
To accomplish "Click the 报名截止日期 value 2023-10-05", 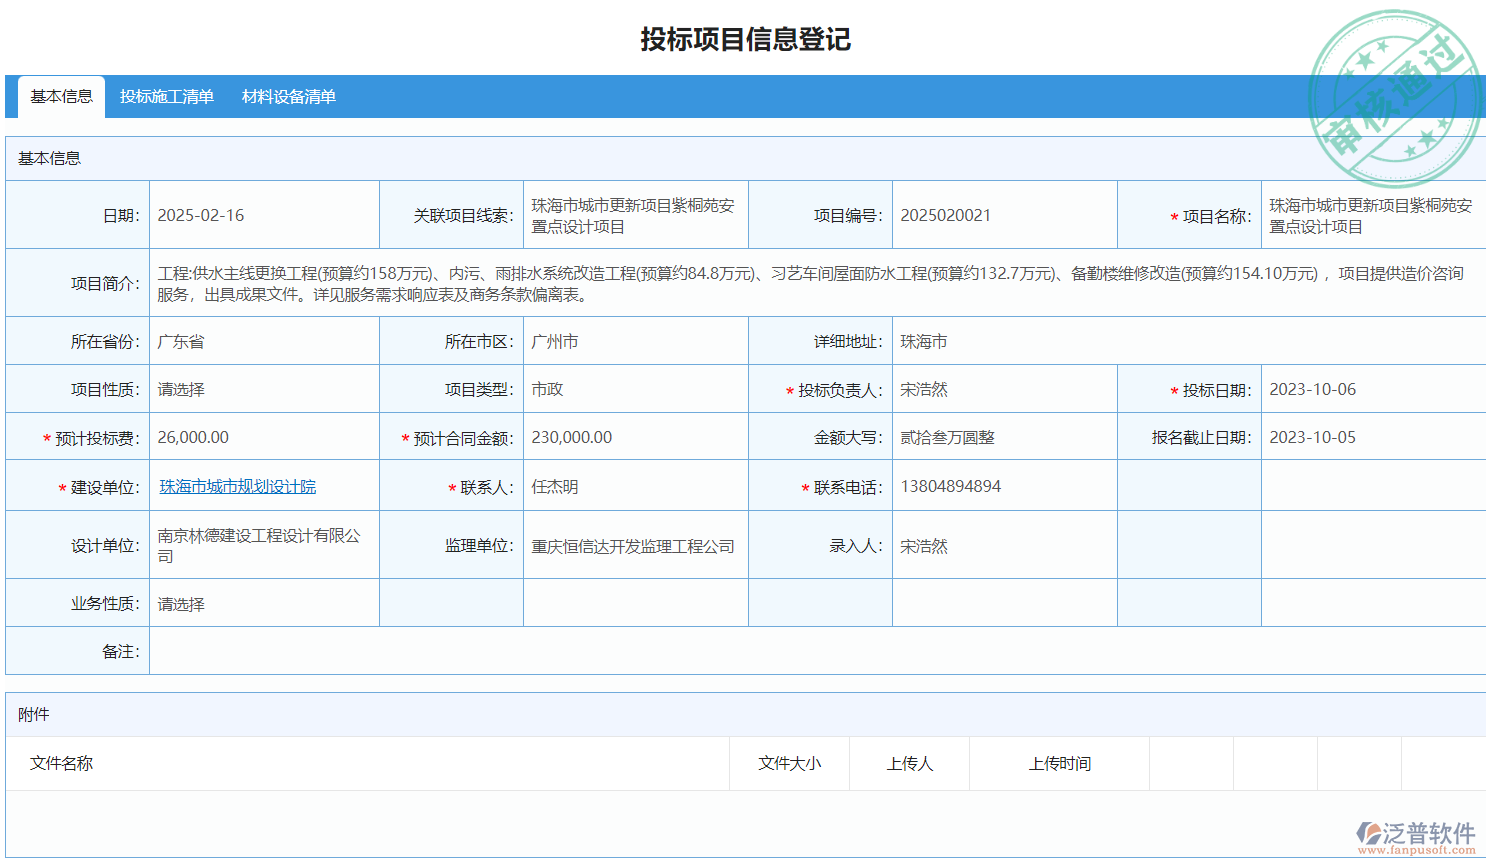I will tap(1370, 438).
